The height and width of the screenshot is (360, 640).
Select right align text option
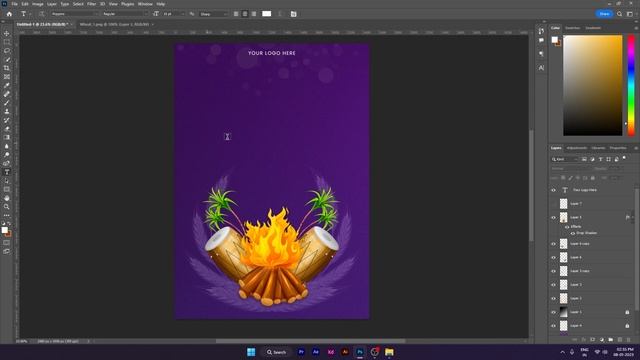254,14
